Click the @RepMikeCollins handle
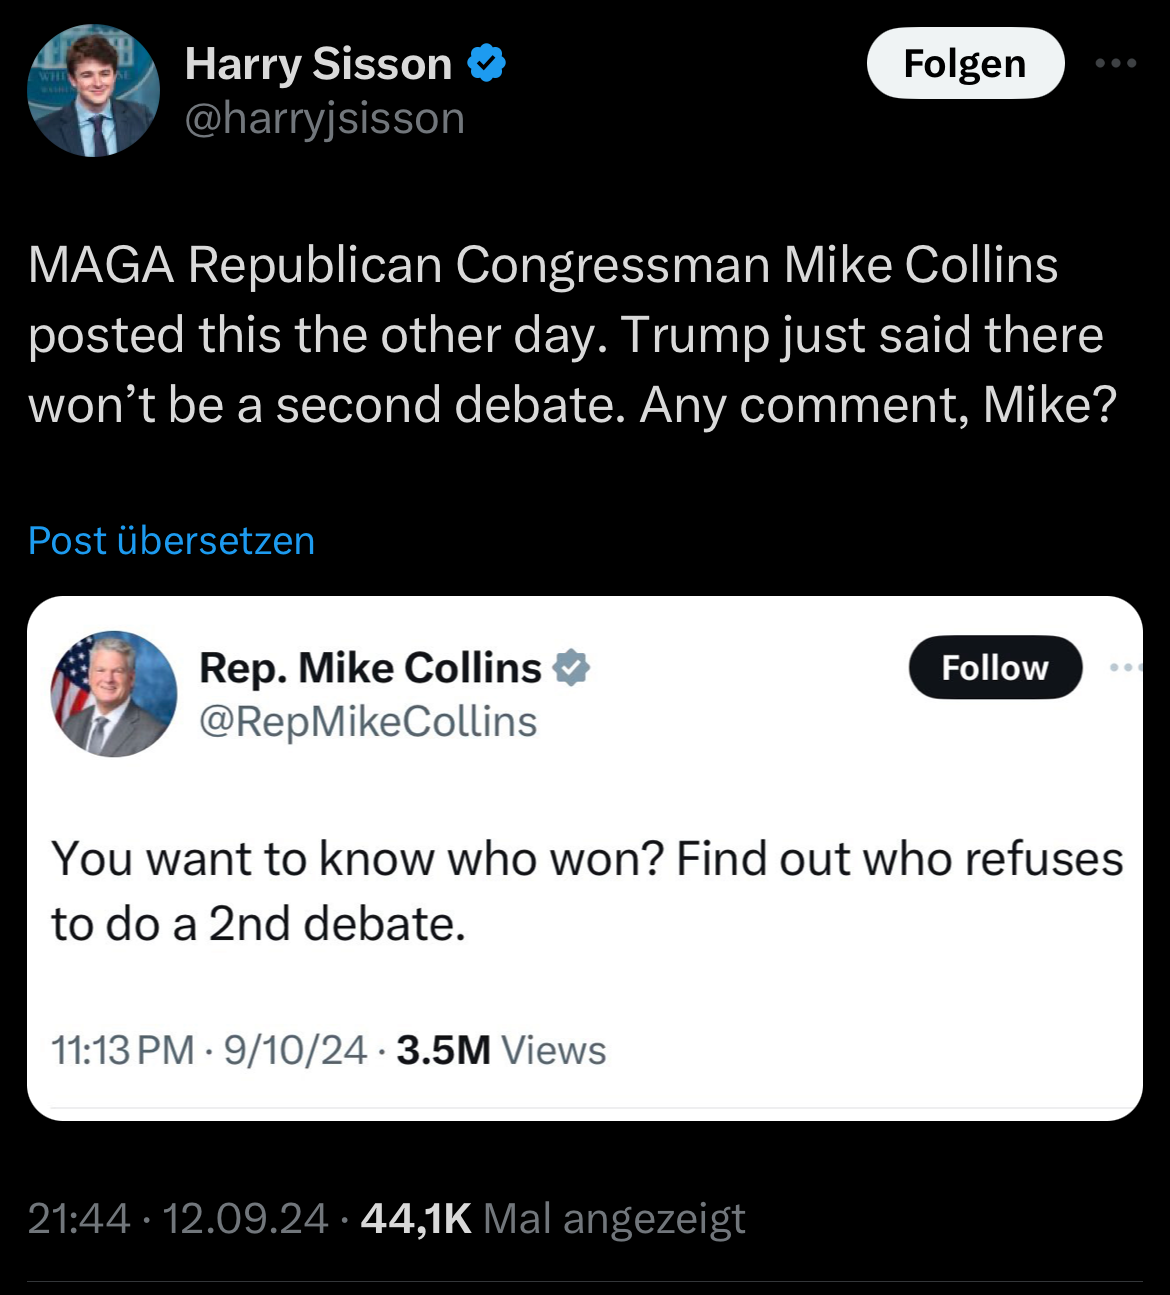Image resolution: width=1170 pixels, height=1295 pixels. [368, 721]
